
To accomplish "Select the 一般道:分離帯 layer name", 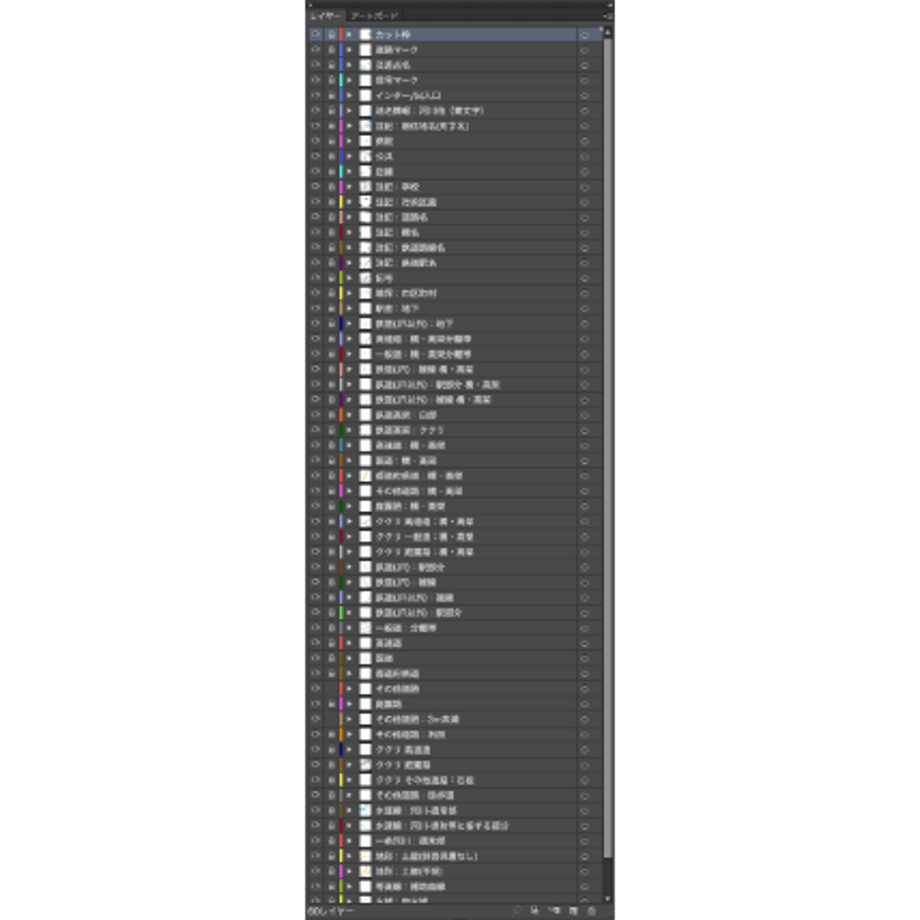I will click(406, 628).
